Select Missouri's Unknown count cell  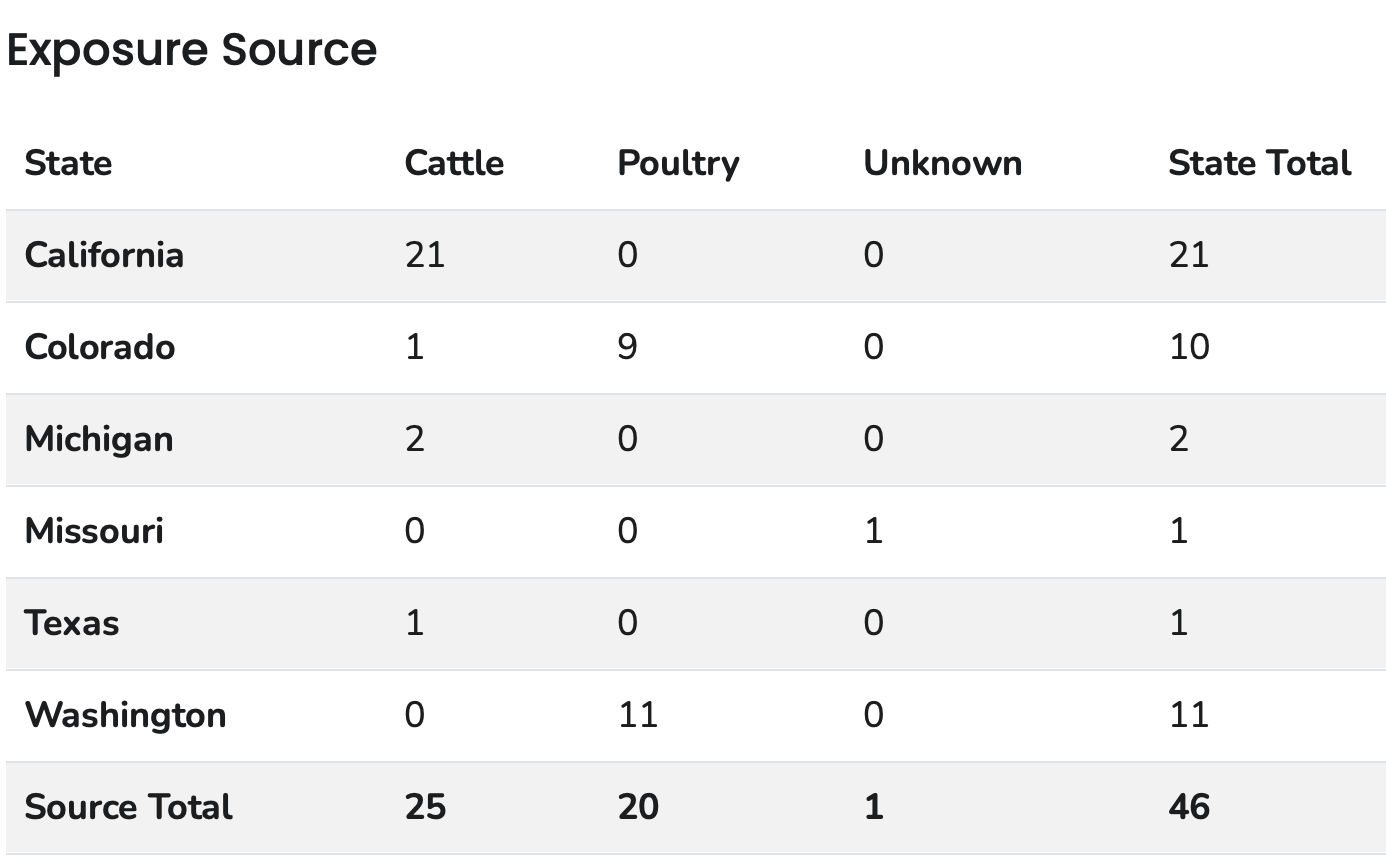coord(873,531)
